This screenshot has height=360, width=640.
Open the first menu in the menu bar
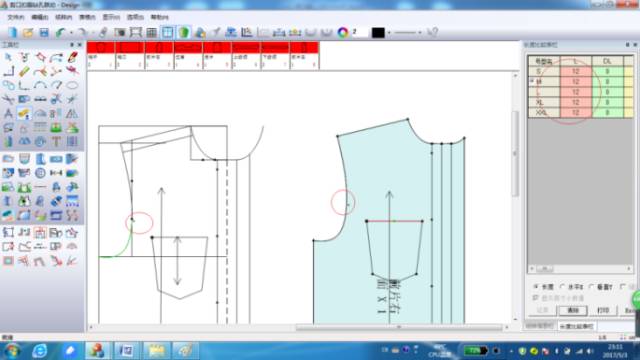coord(16,17)
